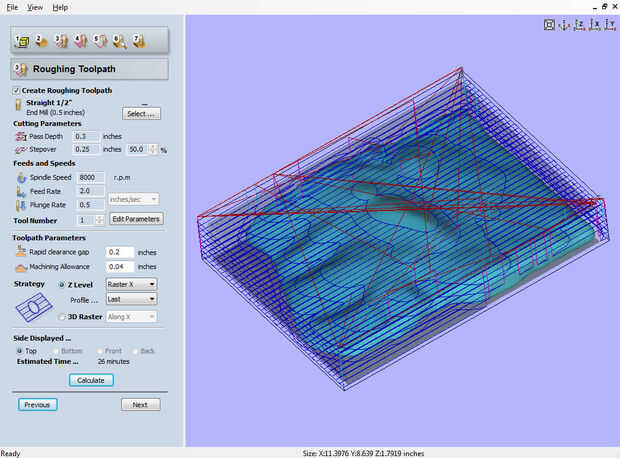
Task: Go to the Next step
Action: (x=140, y=405)
